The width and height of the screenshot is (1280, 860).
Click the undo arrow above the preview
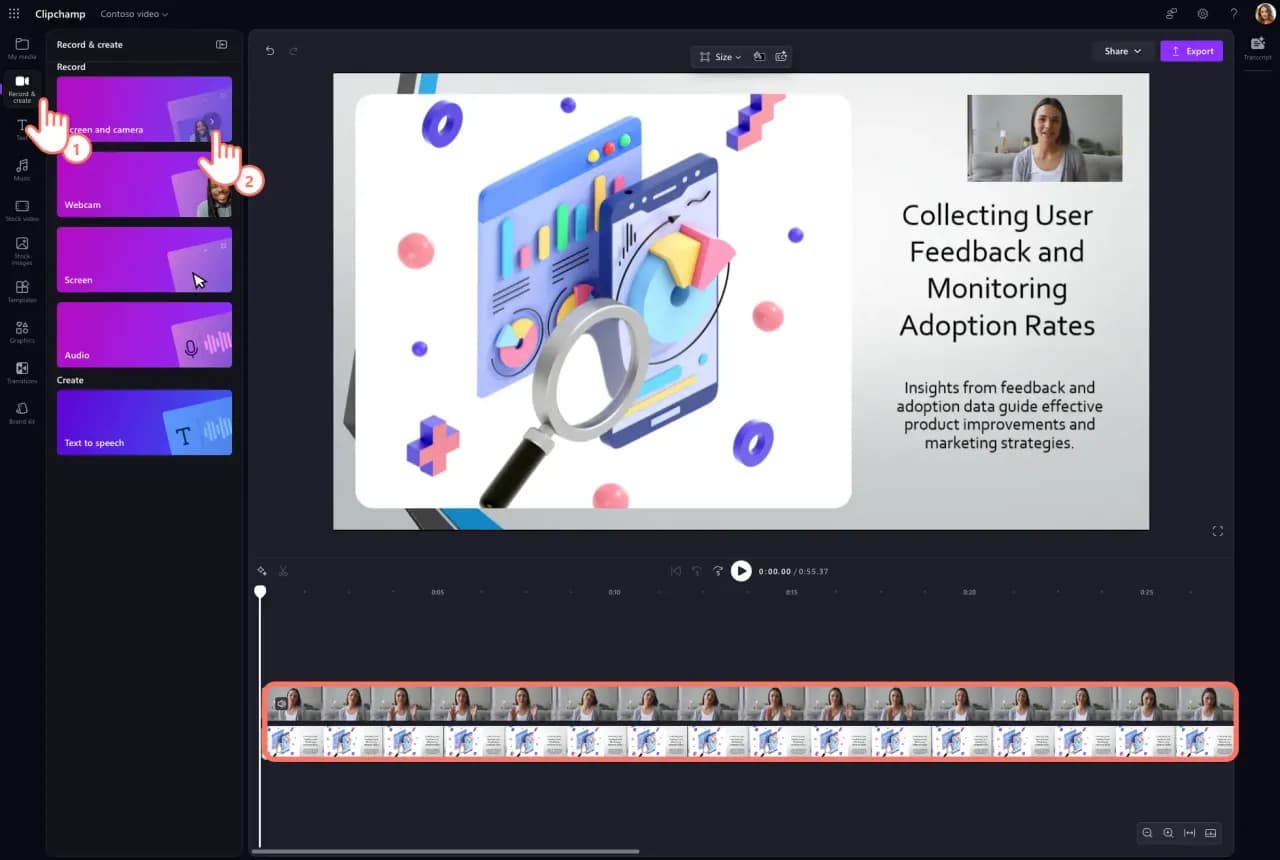pyautogui.click(x=268, y=50)
